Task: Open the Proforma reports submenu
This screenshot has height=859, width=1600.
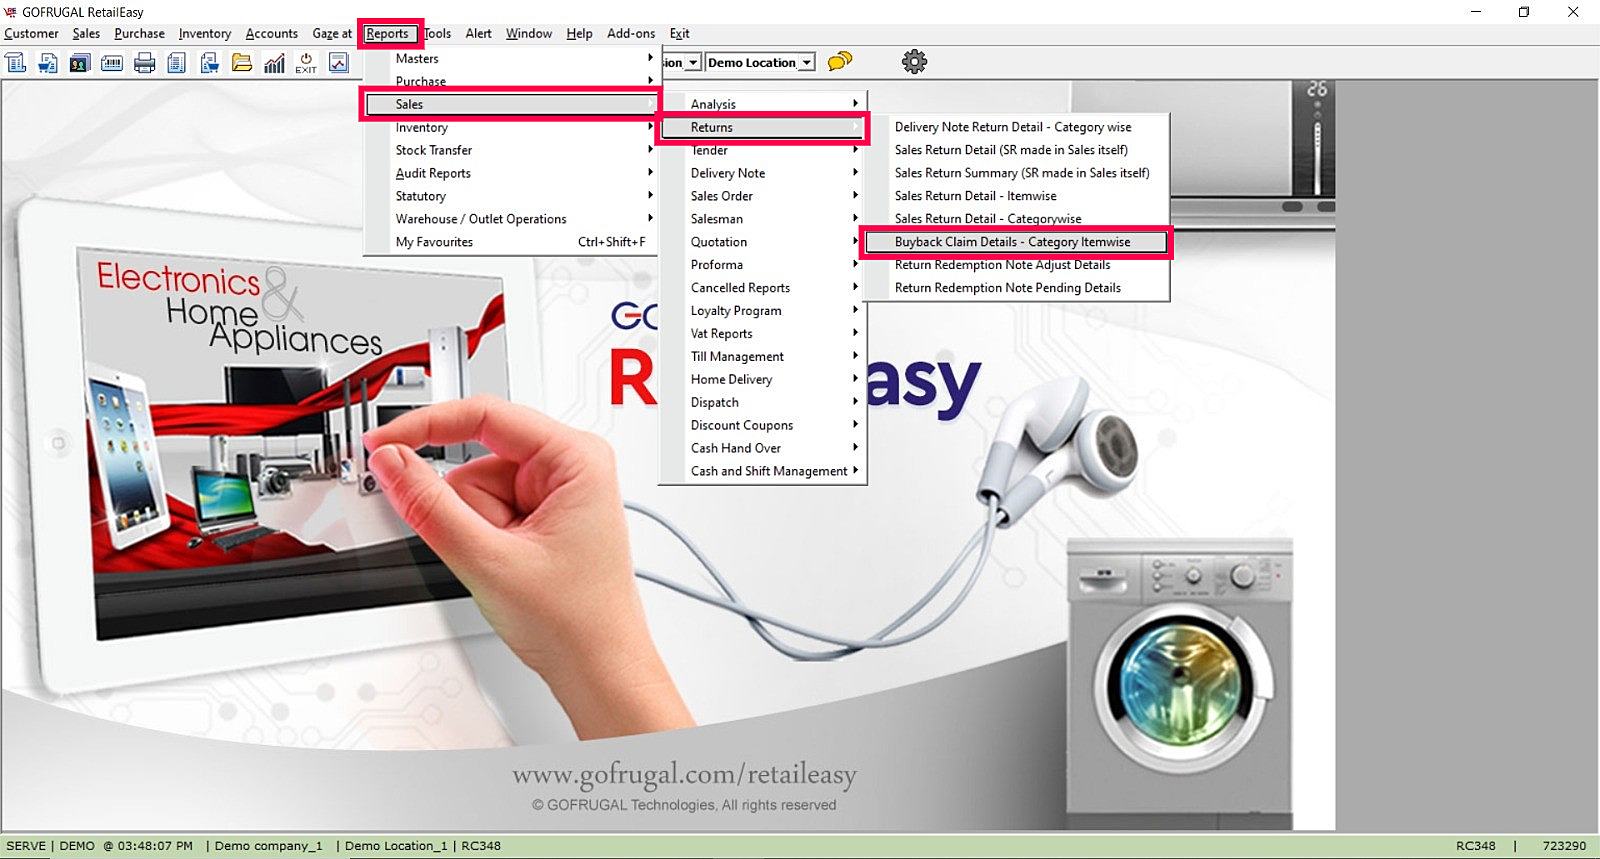Action: [x=763, y=265]
